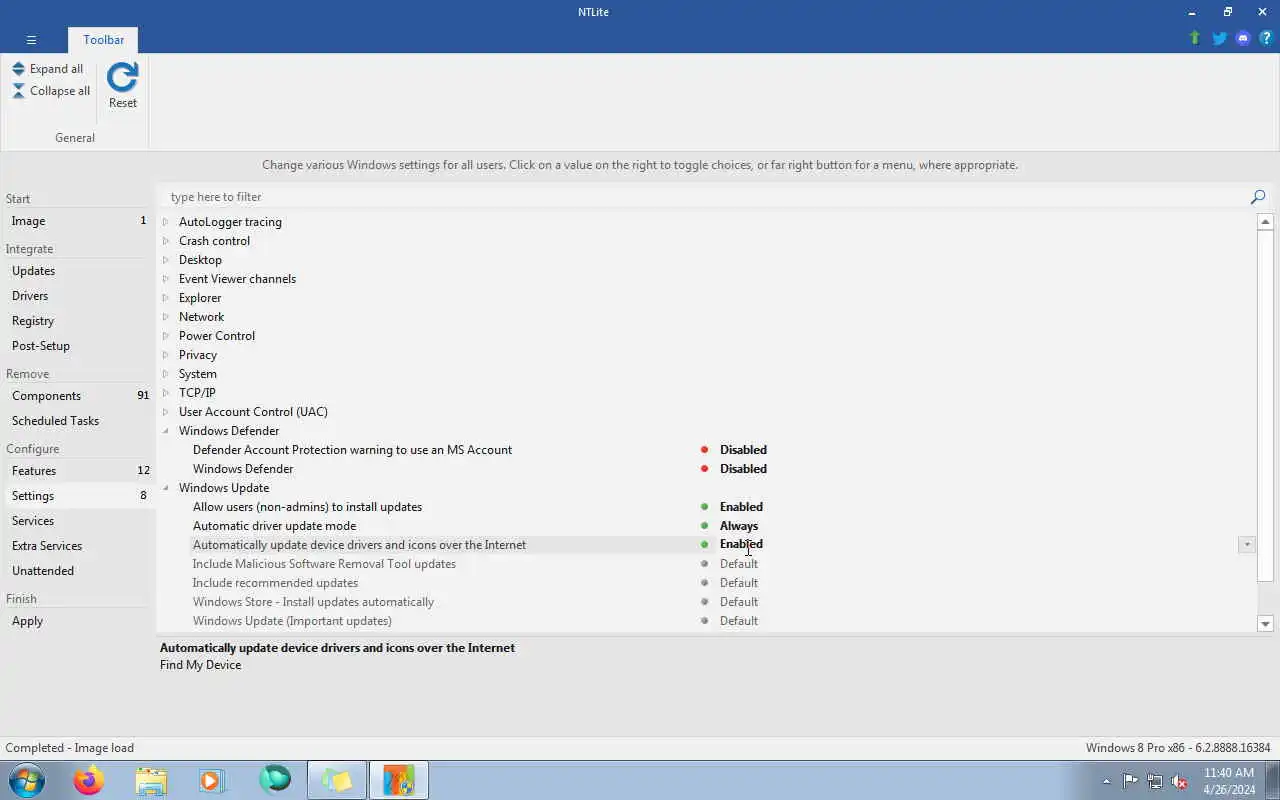Image resolution: width=1280 pixels, height=800 pixels.
Task: Expand the Event Viewer channels node
Action: [x=166, y=279]
